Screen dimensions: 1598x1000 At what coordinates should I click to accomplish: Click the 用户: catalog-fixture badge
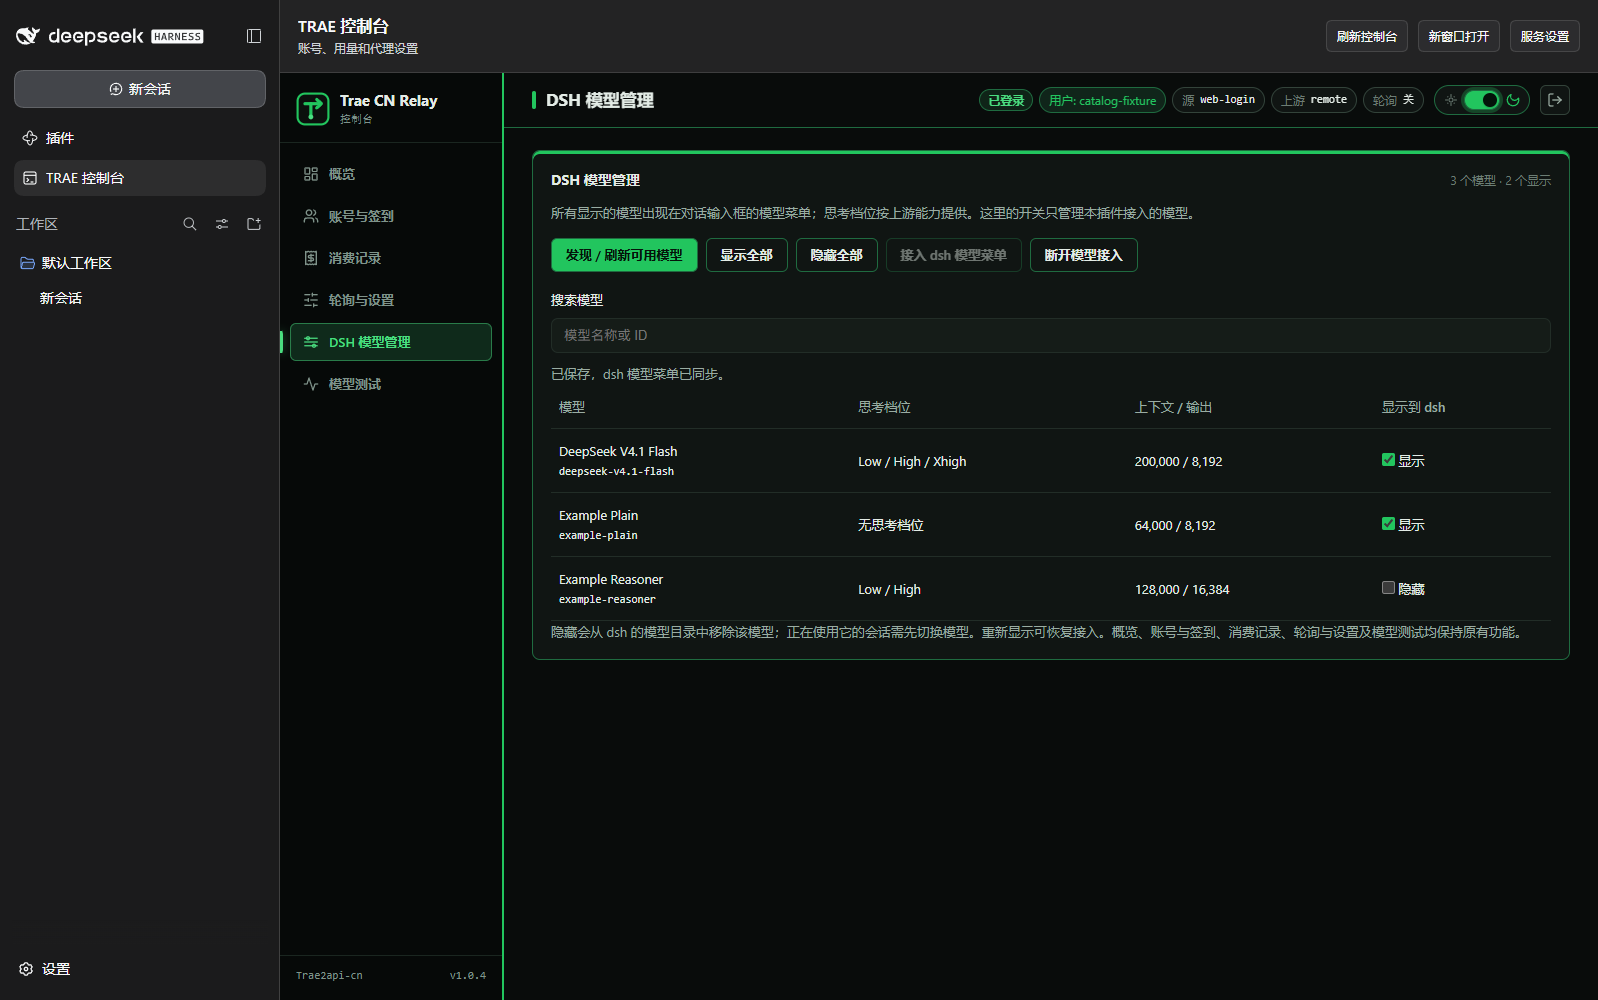[x=1102, y=100]
